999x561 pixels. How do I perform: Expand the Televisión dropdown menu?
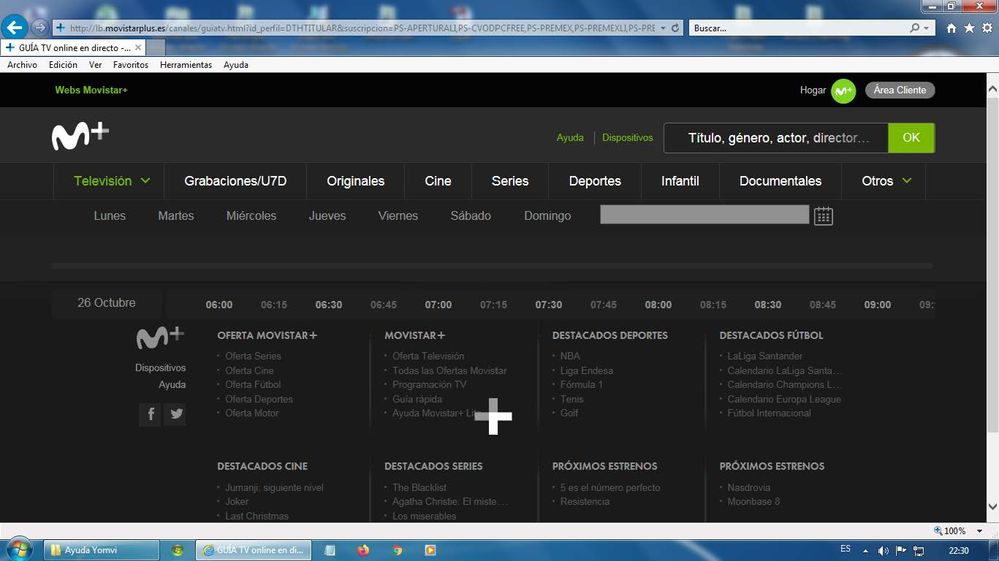pos(112,181)
